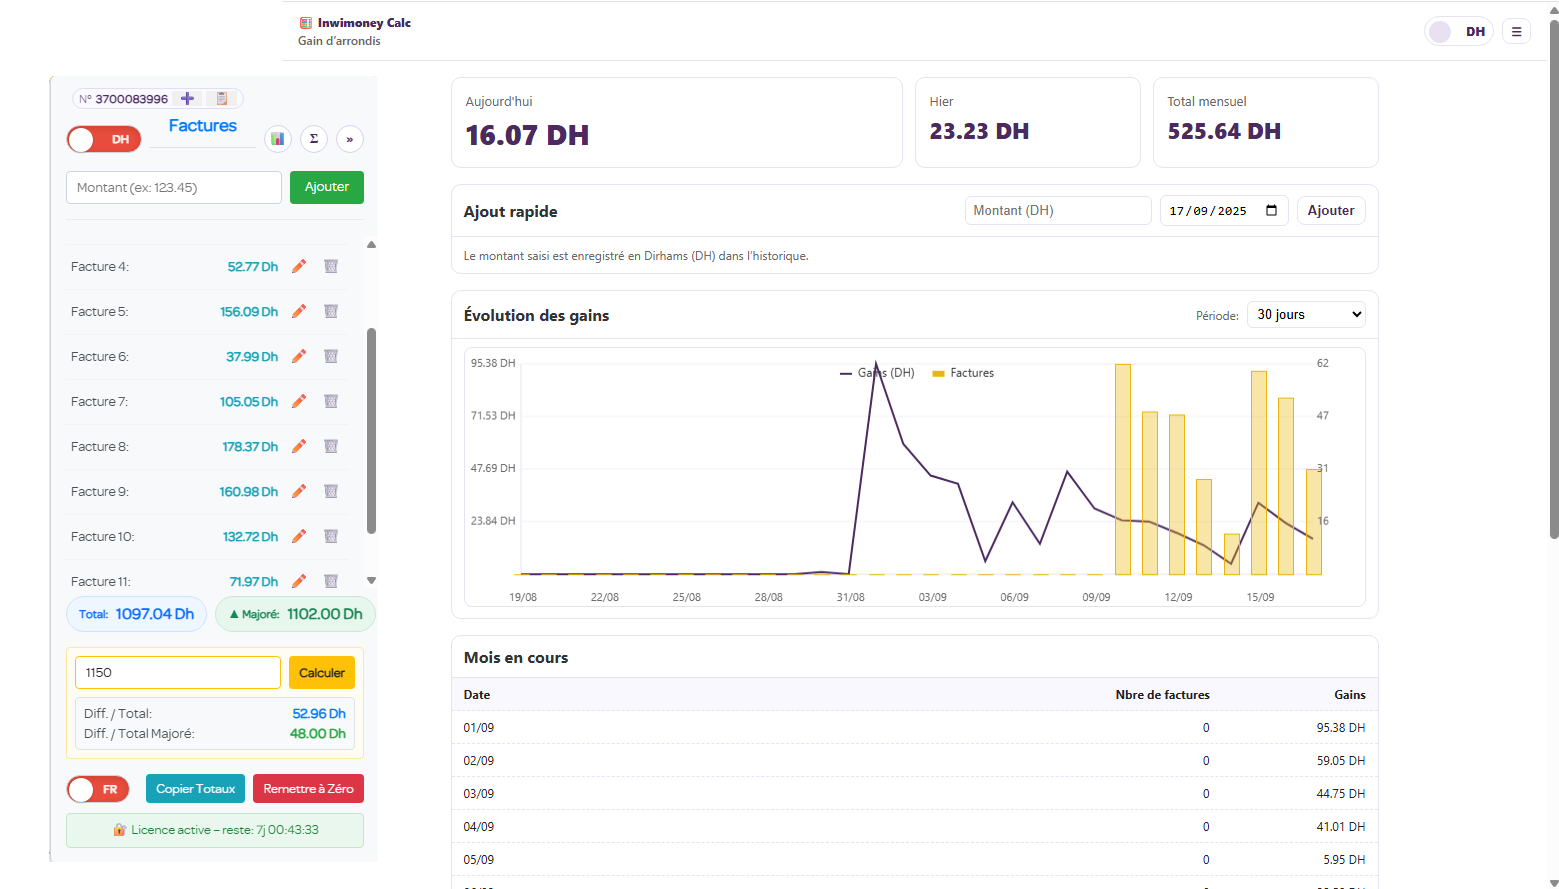Switch the header DH currency toggle

1458,32
